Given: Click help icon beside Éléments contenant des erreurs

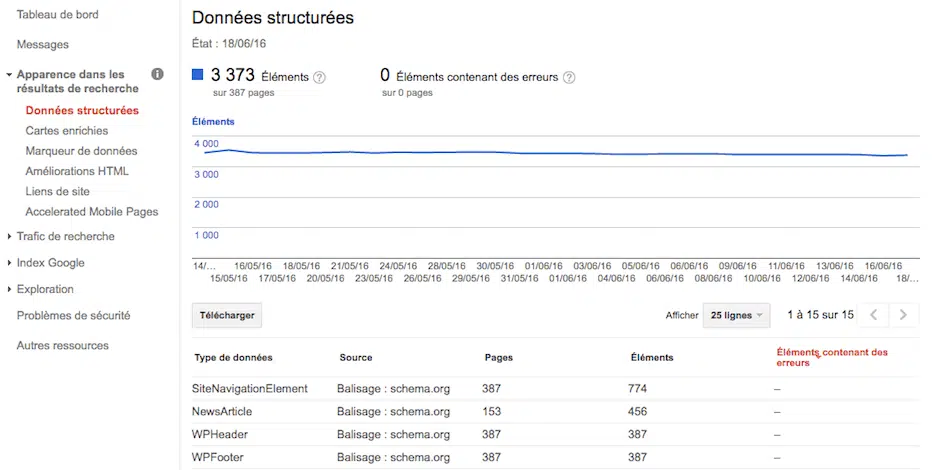Looking at the screenshot, I should [x=569, y=77].
